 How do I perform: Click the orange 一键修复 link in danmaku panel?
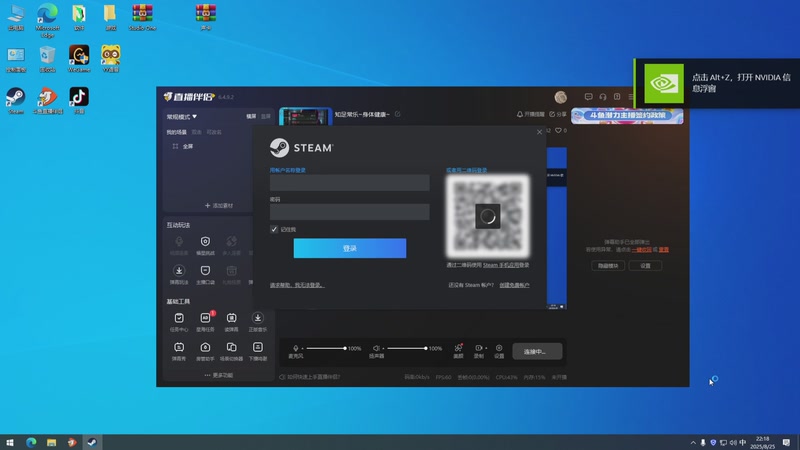pos(641,249)
